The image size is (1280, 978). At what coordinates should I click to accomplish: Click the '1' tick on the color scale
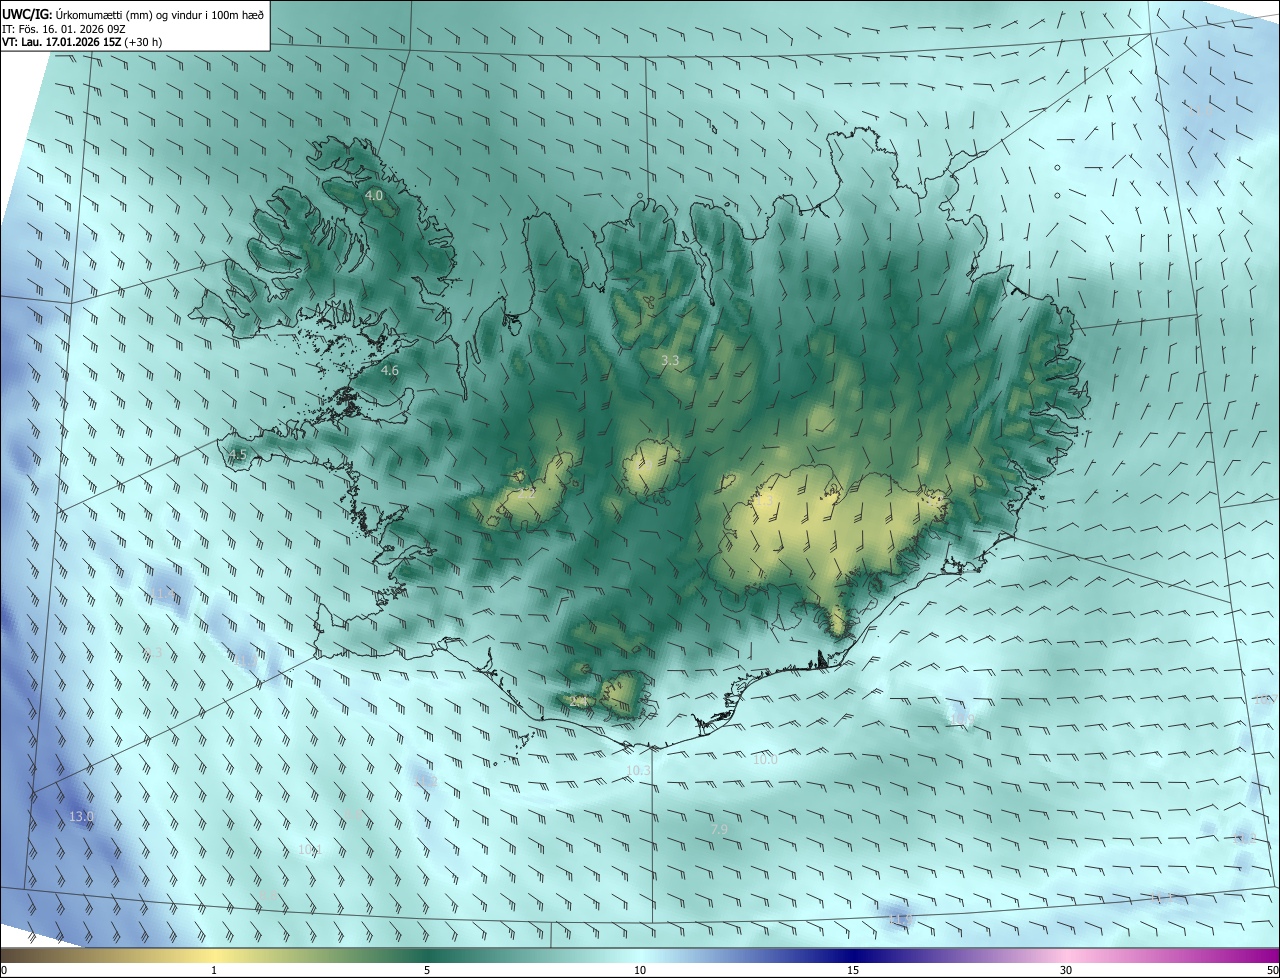pyautogui.click(x=214, y=970)
